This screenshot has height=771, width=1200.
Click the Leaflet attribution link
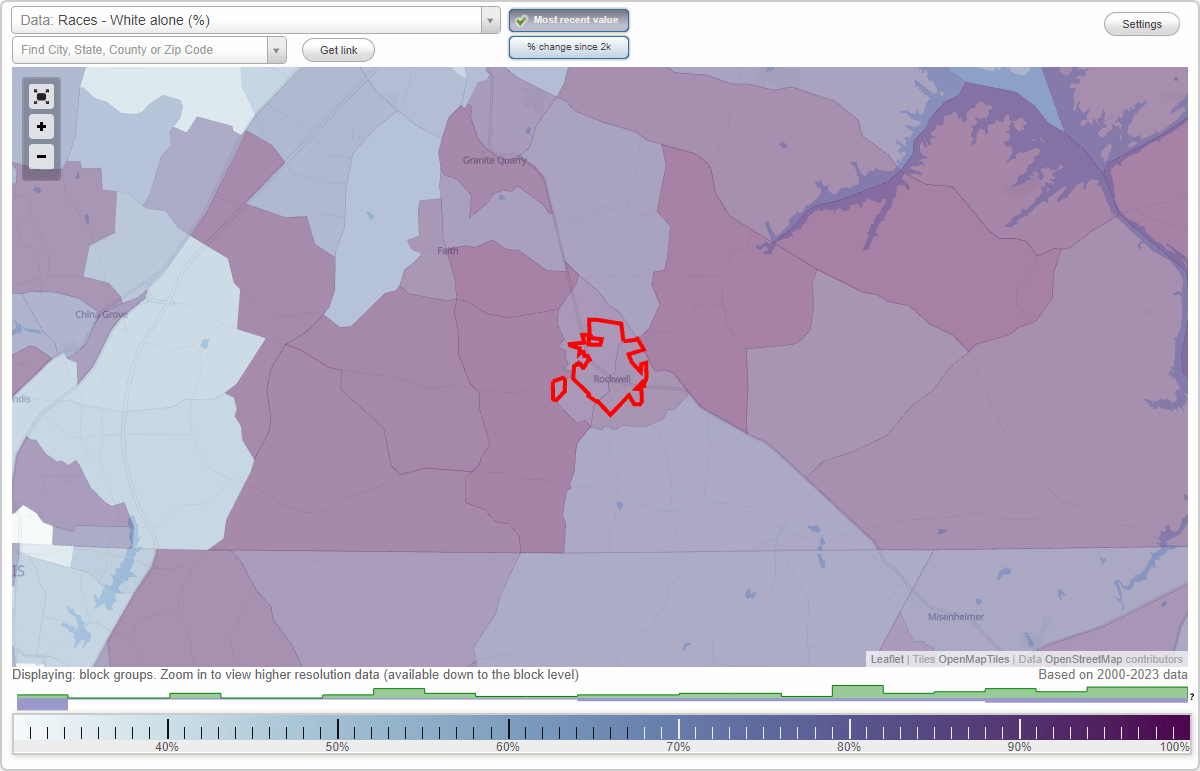886,659
